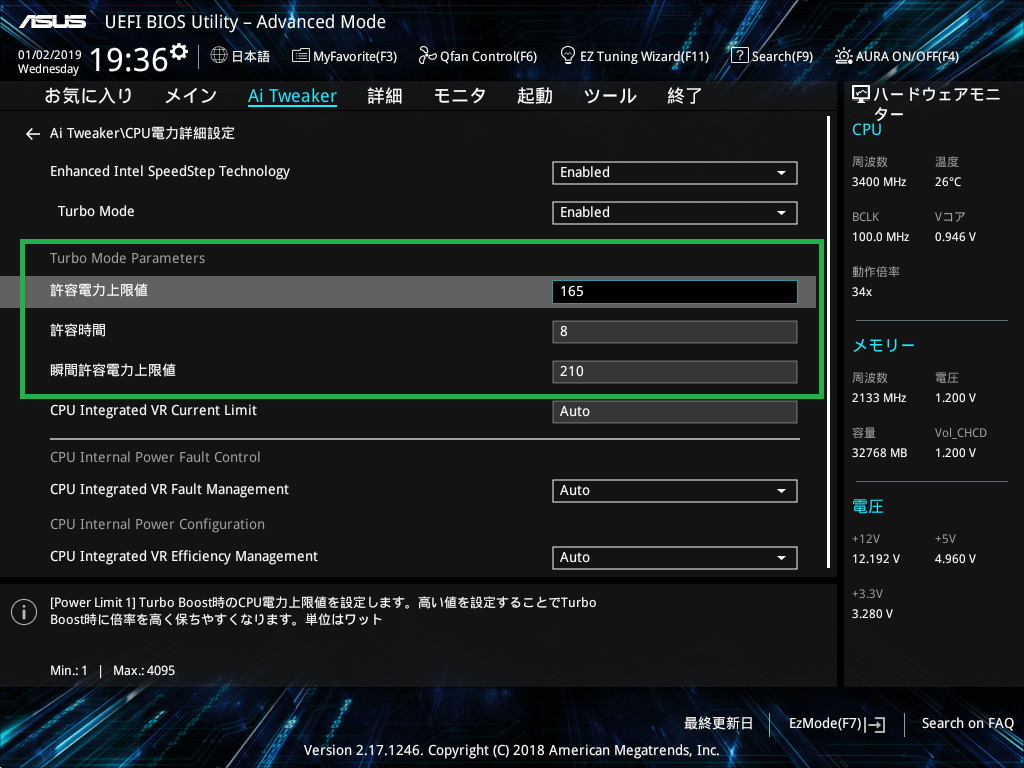Viewport: 1024px width, 768px height.
Task: Click the 34x 動作倍率 value
Action: [862, 292]
